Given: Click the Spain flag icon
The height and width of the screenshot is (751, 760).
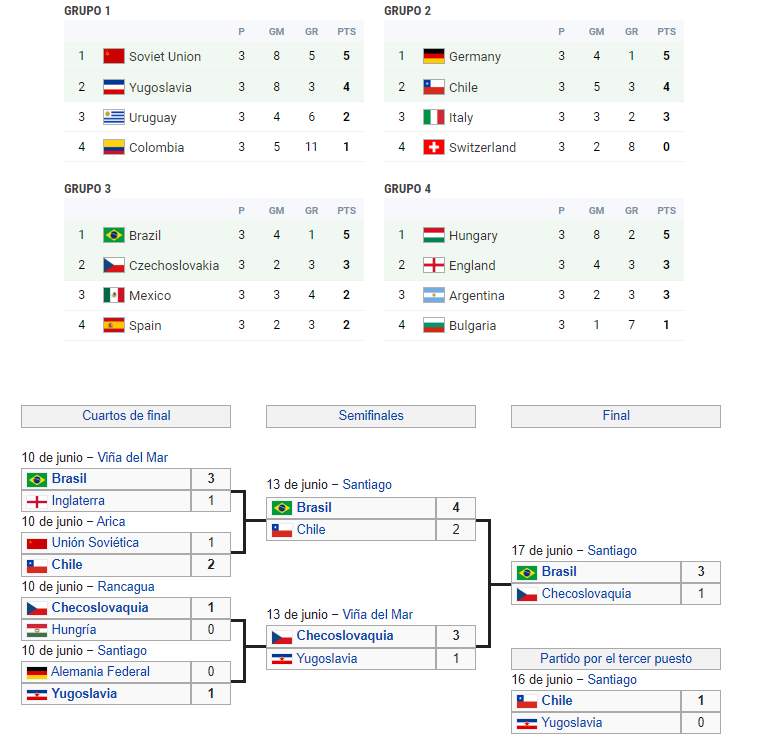Looking at the screenshot, I should (114, 325).
